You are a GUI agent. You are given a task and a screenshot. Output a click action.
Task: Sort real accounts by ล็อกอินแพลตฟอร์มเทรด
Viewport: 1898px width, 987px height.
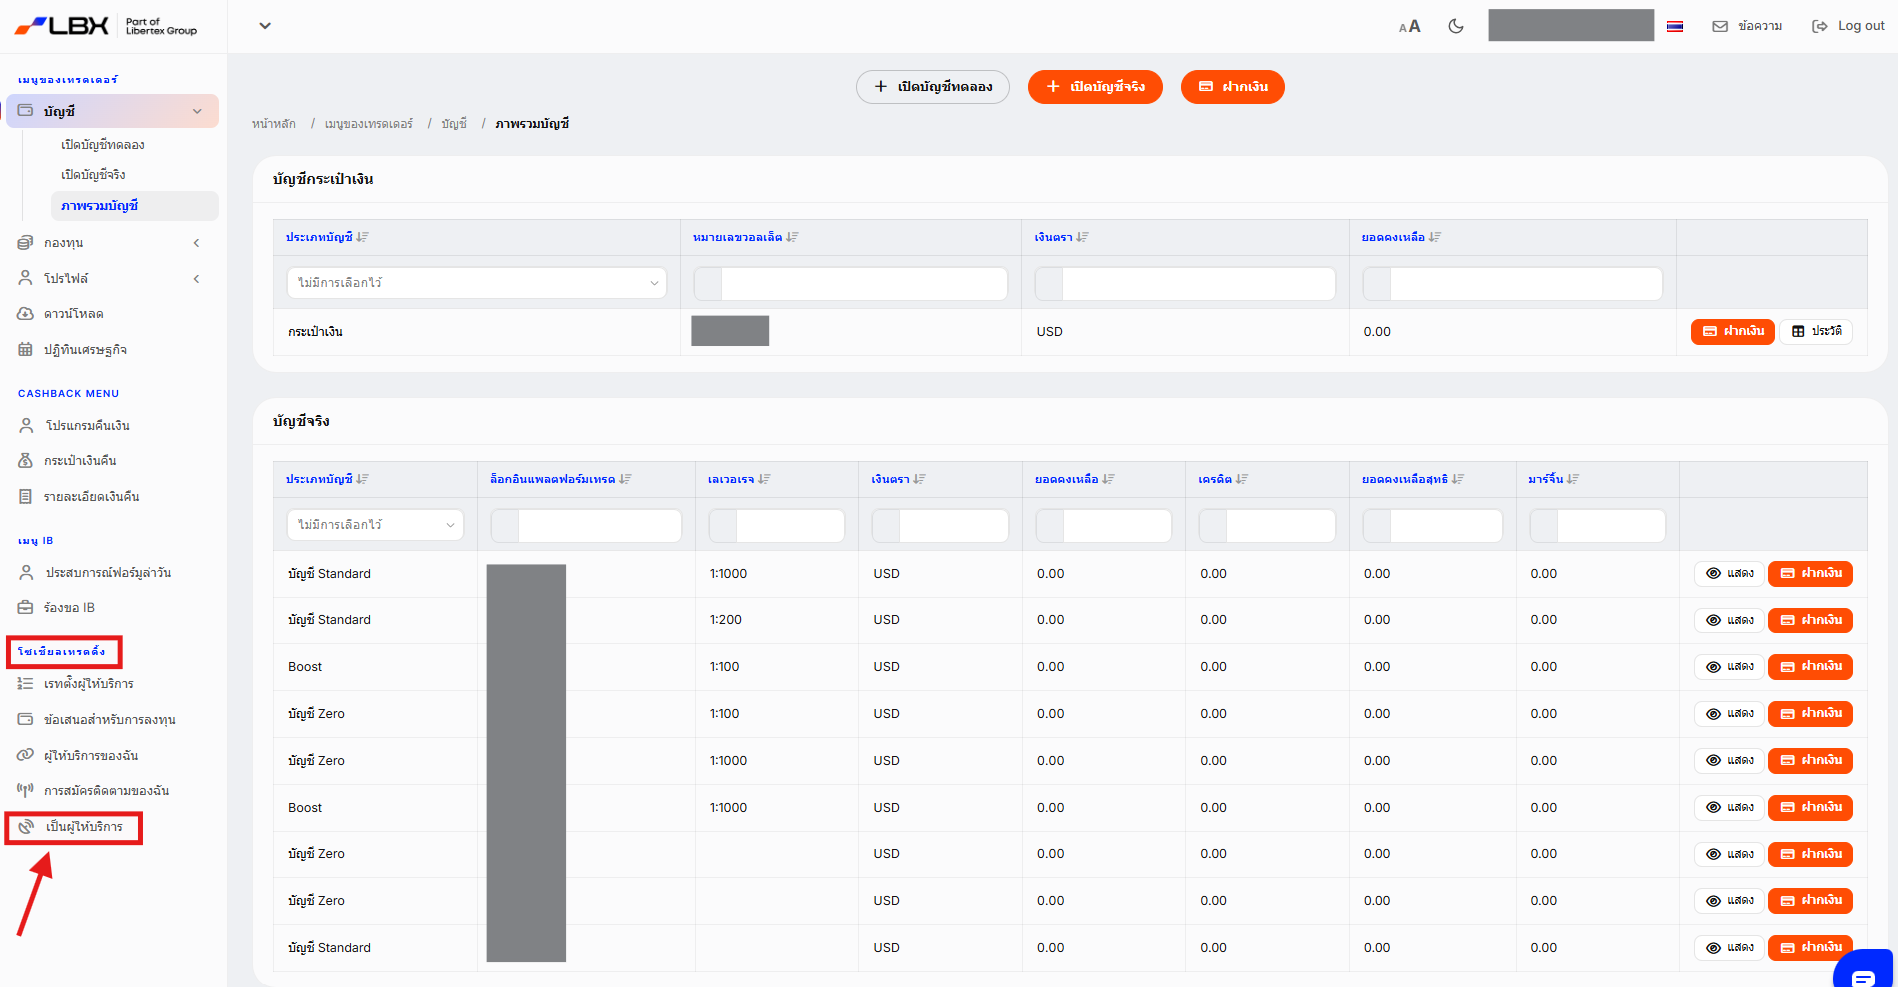coord(561,479)
